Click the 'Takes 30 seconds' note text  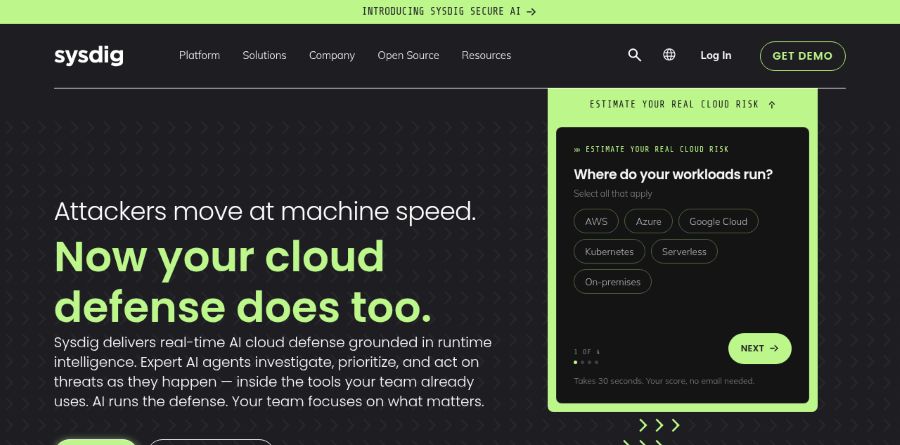[x=664, y=381]
